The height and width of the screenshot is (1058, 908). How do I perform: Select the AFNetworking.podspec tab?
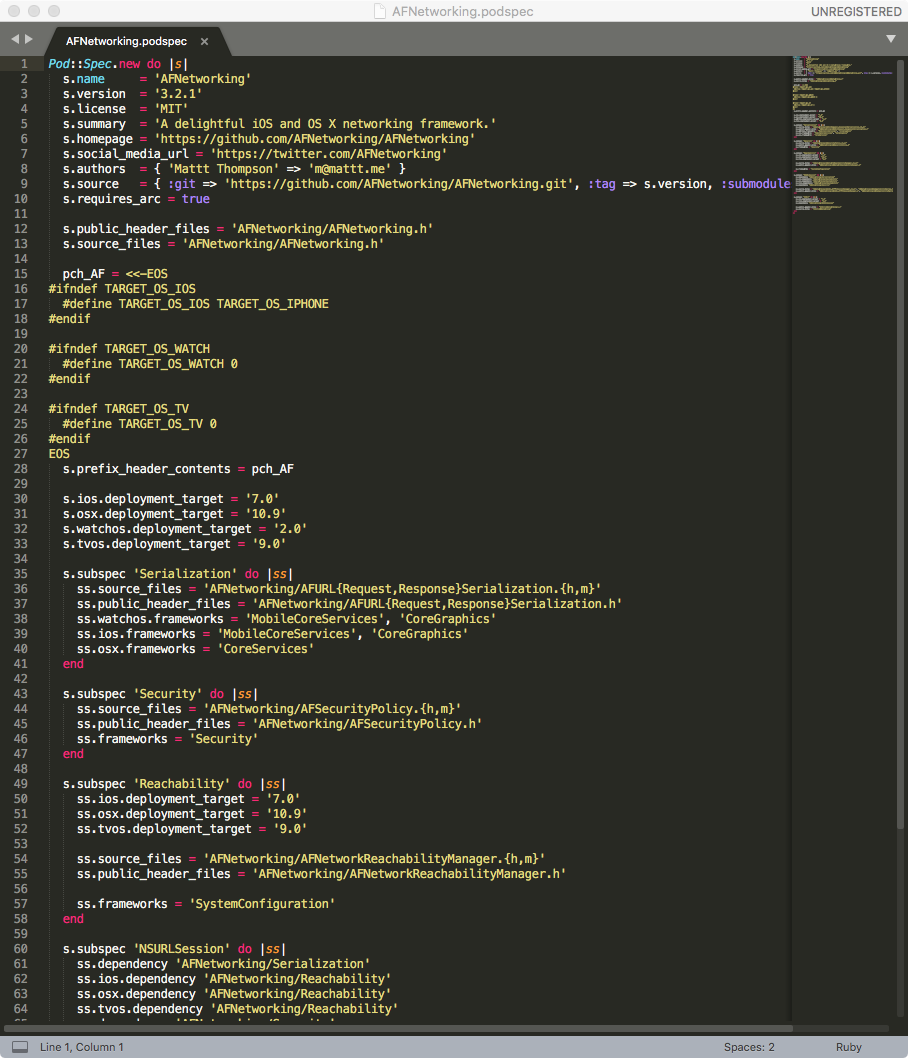coord(127,41)
